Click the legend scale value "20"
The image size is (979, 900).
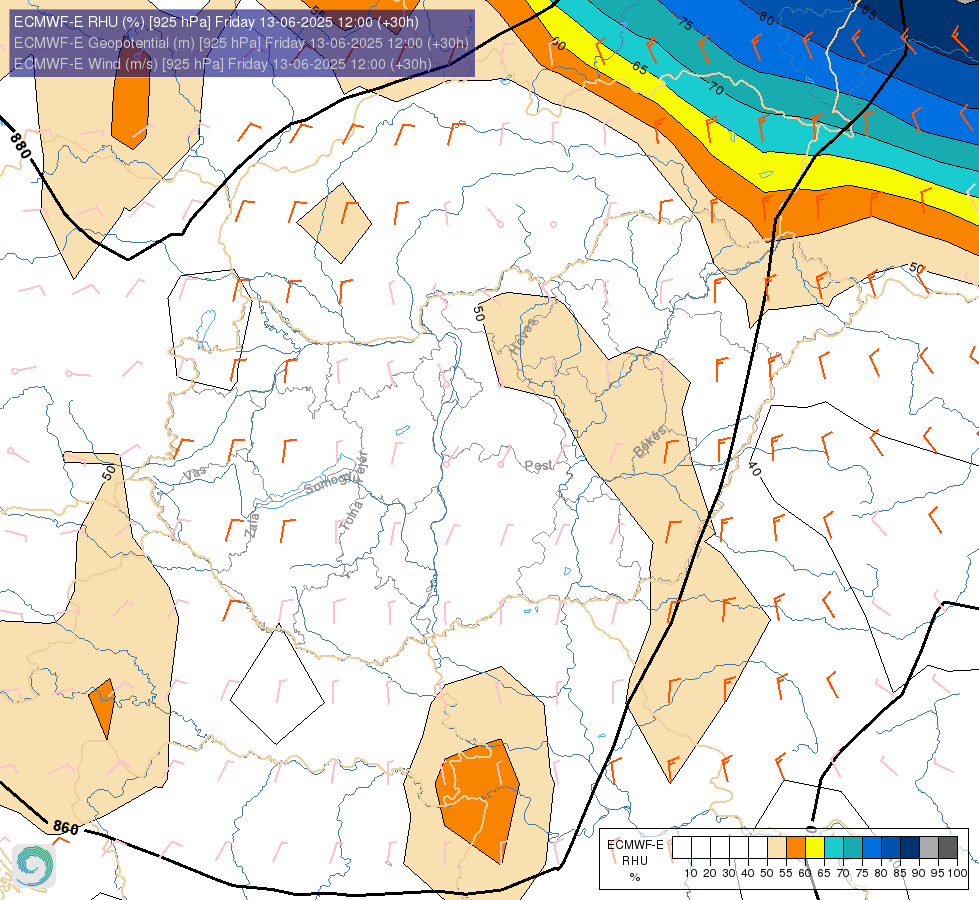tap(710, 873)
